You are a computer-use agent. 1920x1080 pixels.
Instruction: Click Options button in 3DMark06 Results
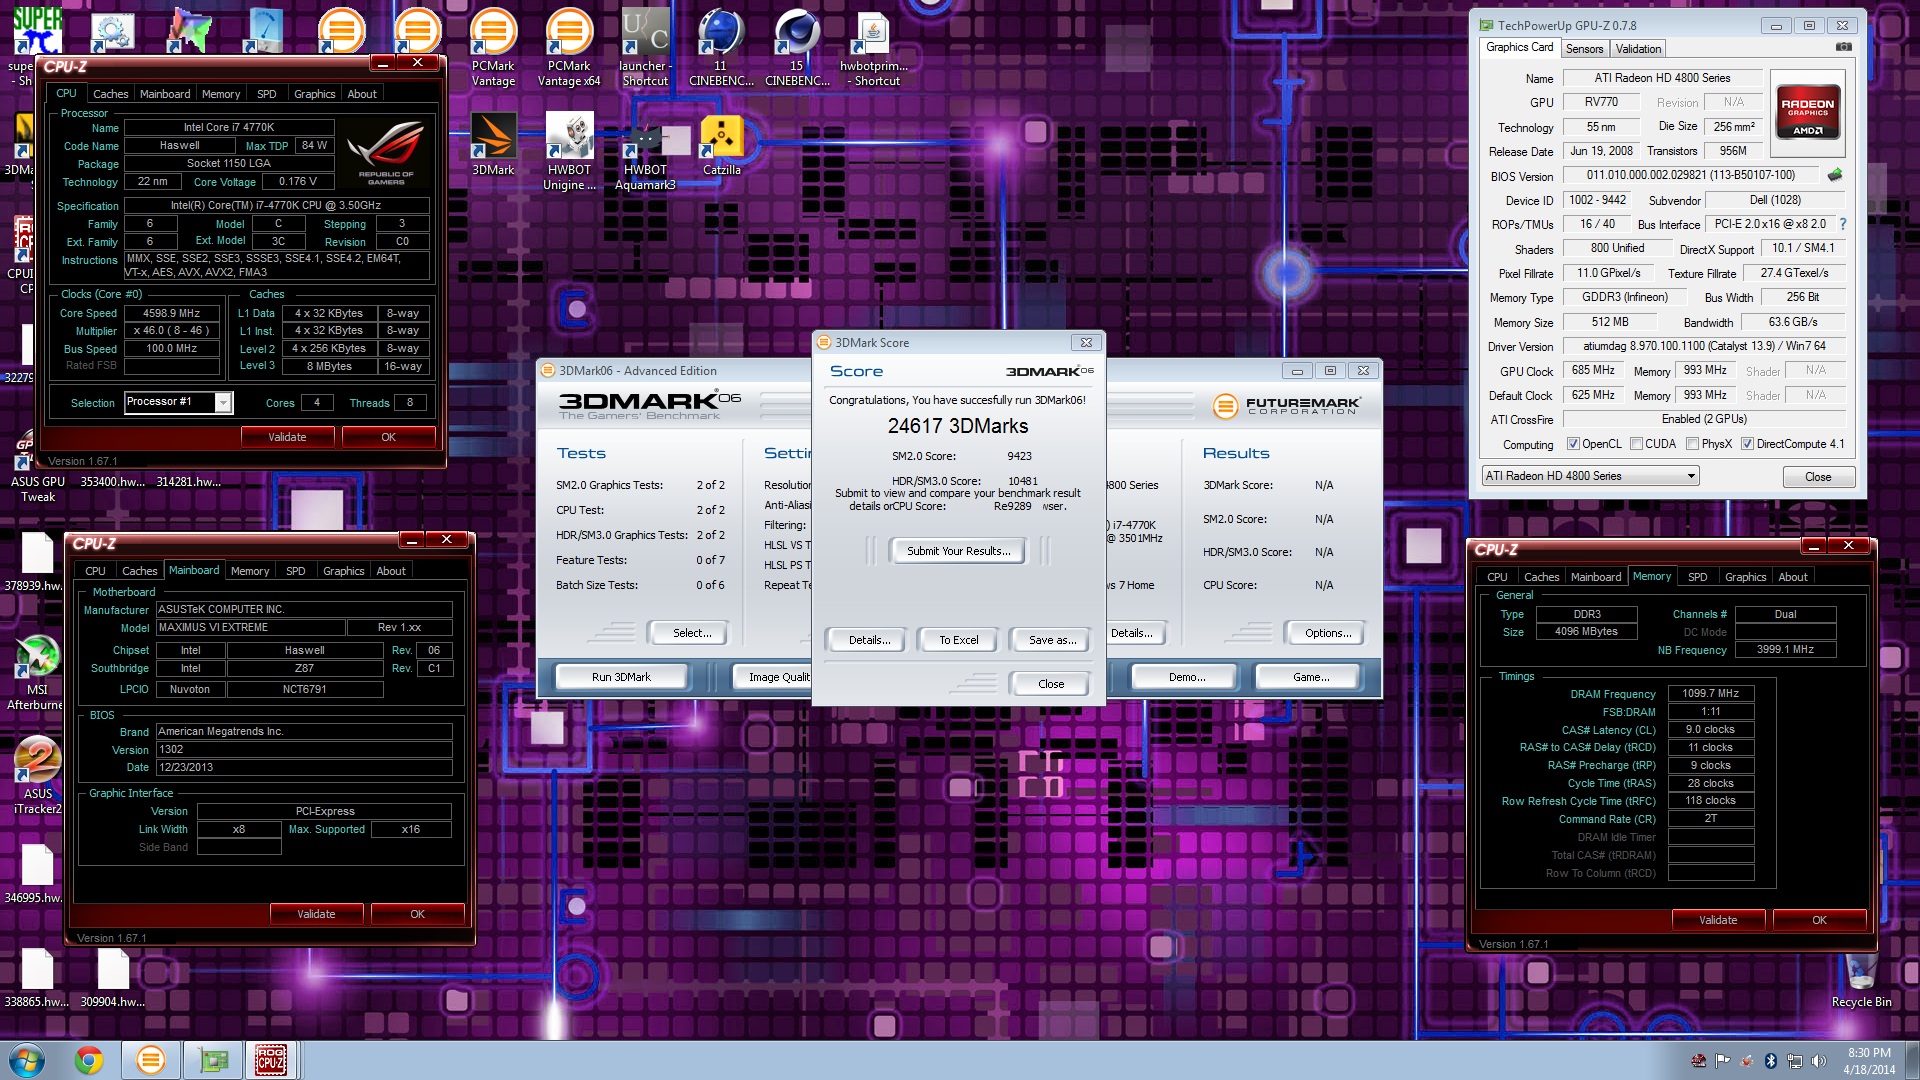pyautogui.click(x=1328, y=633)
